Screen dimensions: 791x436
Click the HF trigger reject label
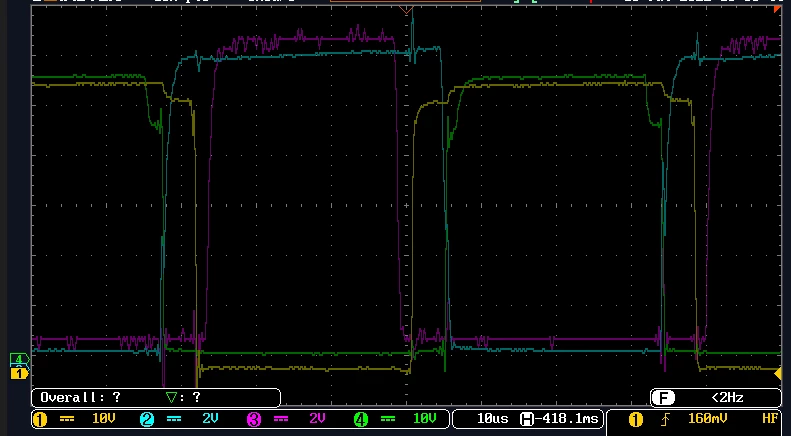pos(770,418)
